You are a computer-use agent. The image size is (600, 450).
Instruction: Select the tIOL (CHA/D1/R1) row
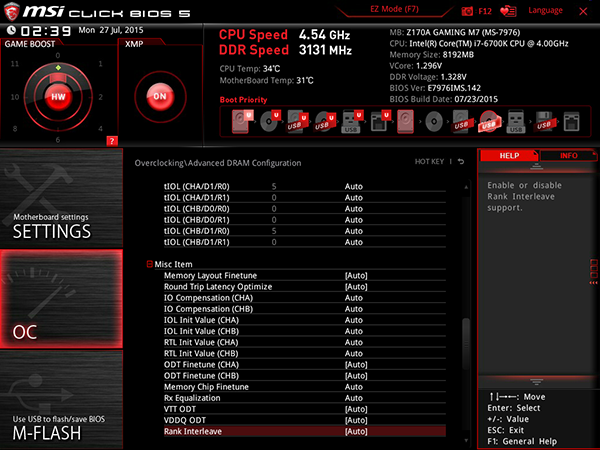pos(305,197)
